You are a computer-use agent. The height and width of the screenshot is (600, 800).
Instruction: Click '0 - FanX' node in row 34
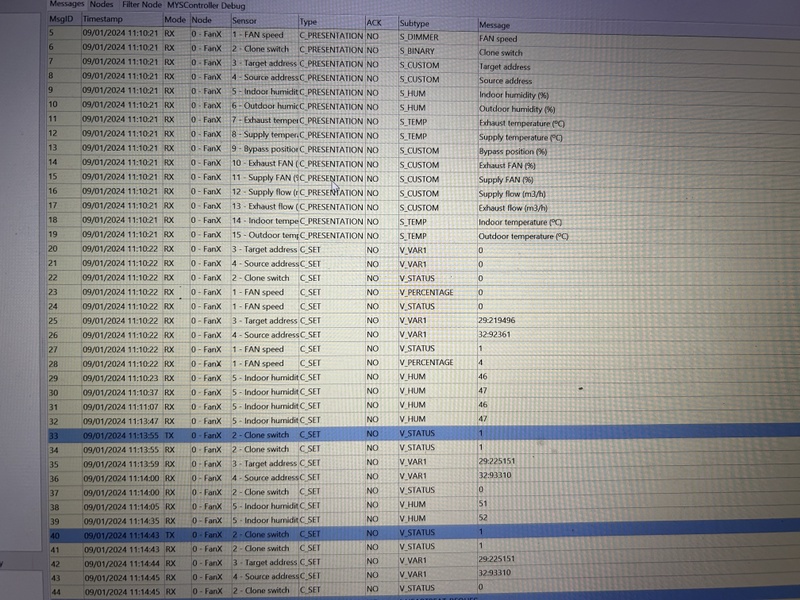point(207,449)
